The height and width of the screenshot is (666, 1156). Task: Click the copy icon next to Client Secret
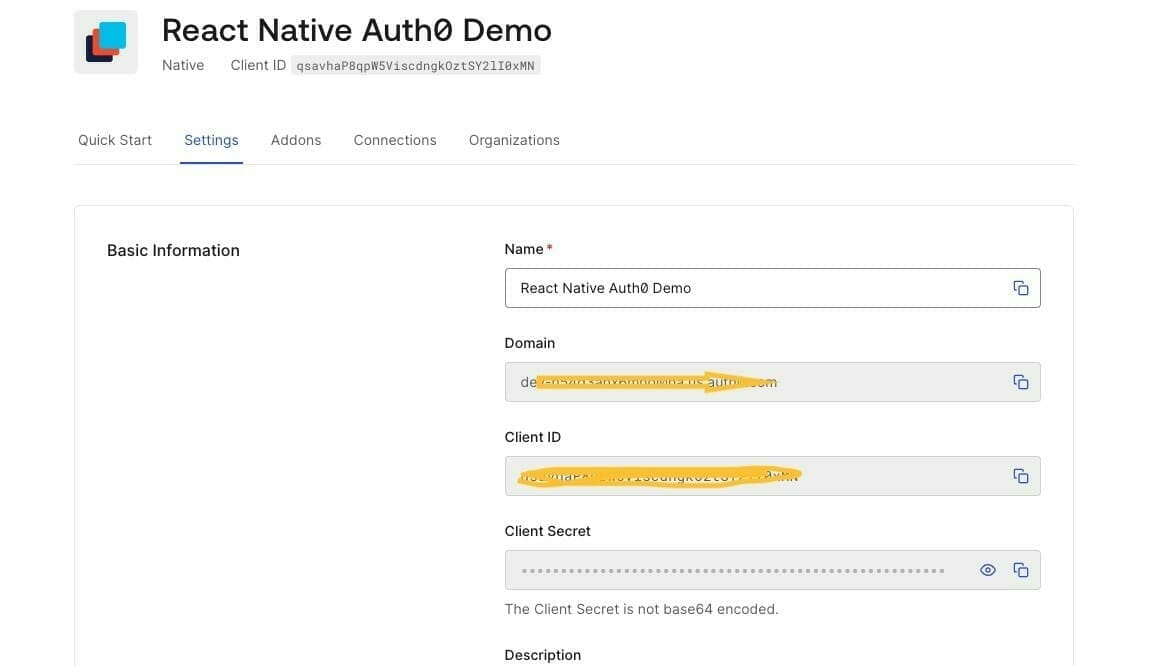tap(1021, 569)
